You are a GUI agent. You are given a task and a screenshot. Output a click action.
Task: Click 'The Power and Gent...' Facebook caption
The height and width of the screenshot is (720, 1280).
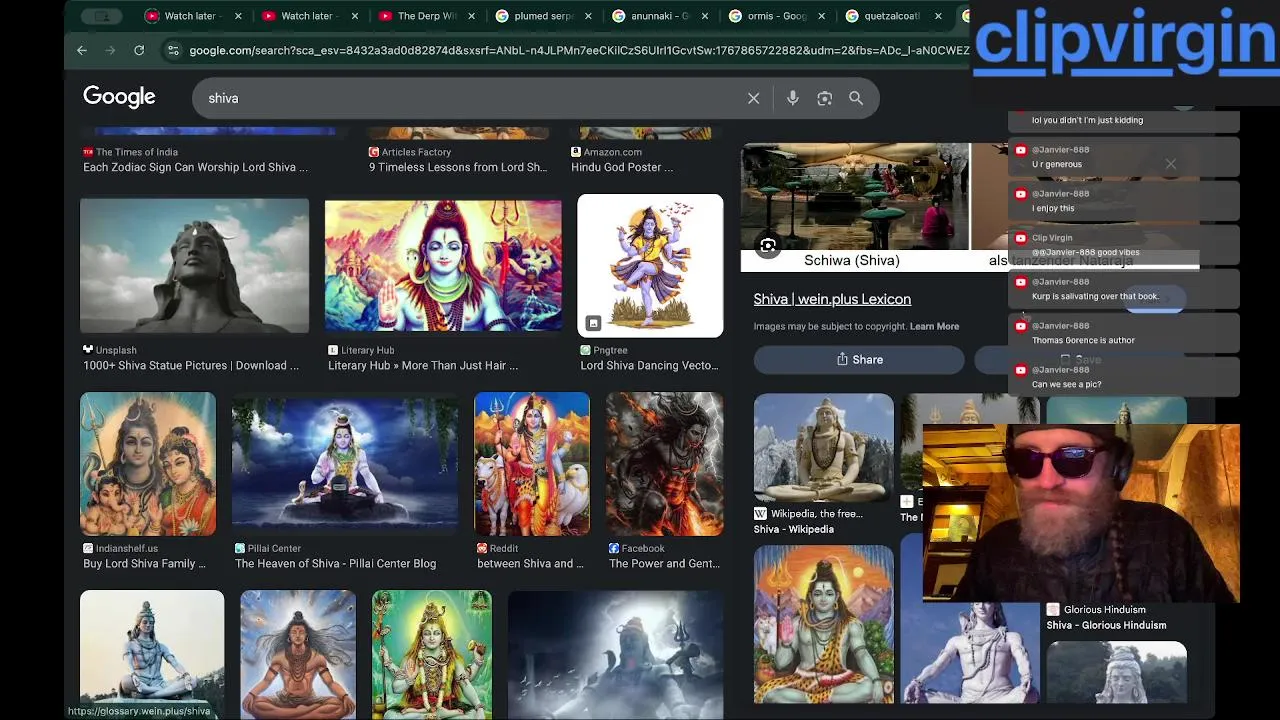click(665, 564)
